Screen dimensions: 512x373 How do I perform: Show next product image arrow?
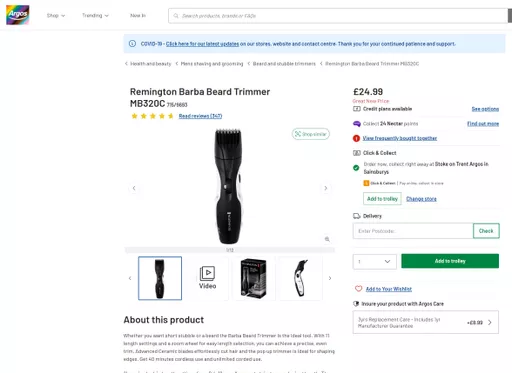[326, 188]
